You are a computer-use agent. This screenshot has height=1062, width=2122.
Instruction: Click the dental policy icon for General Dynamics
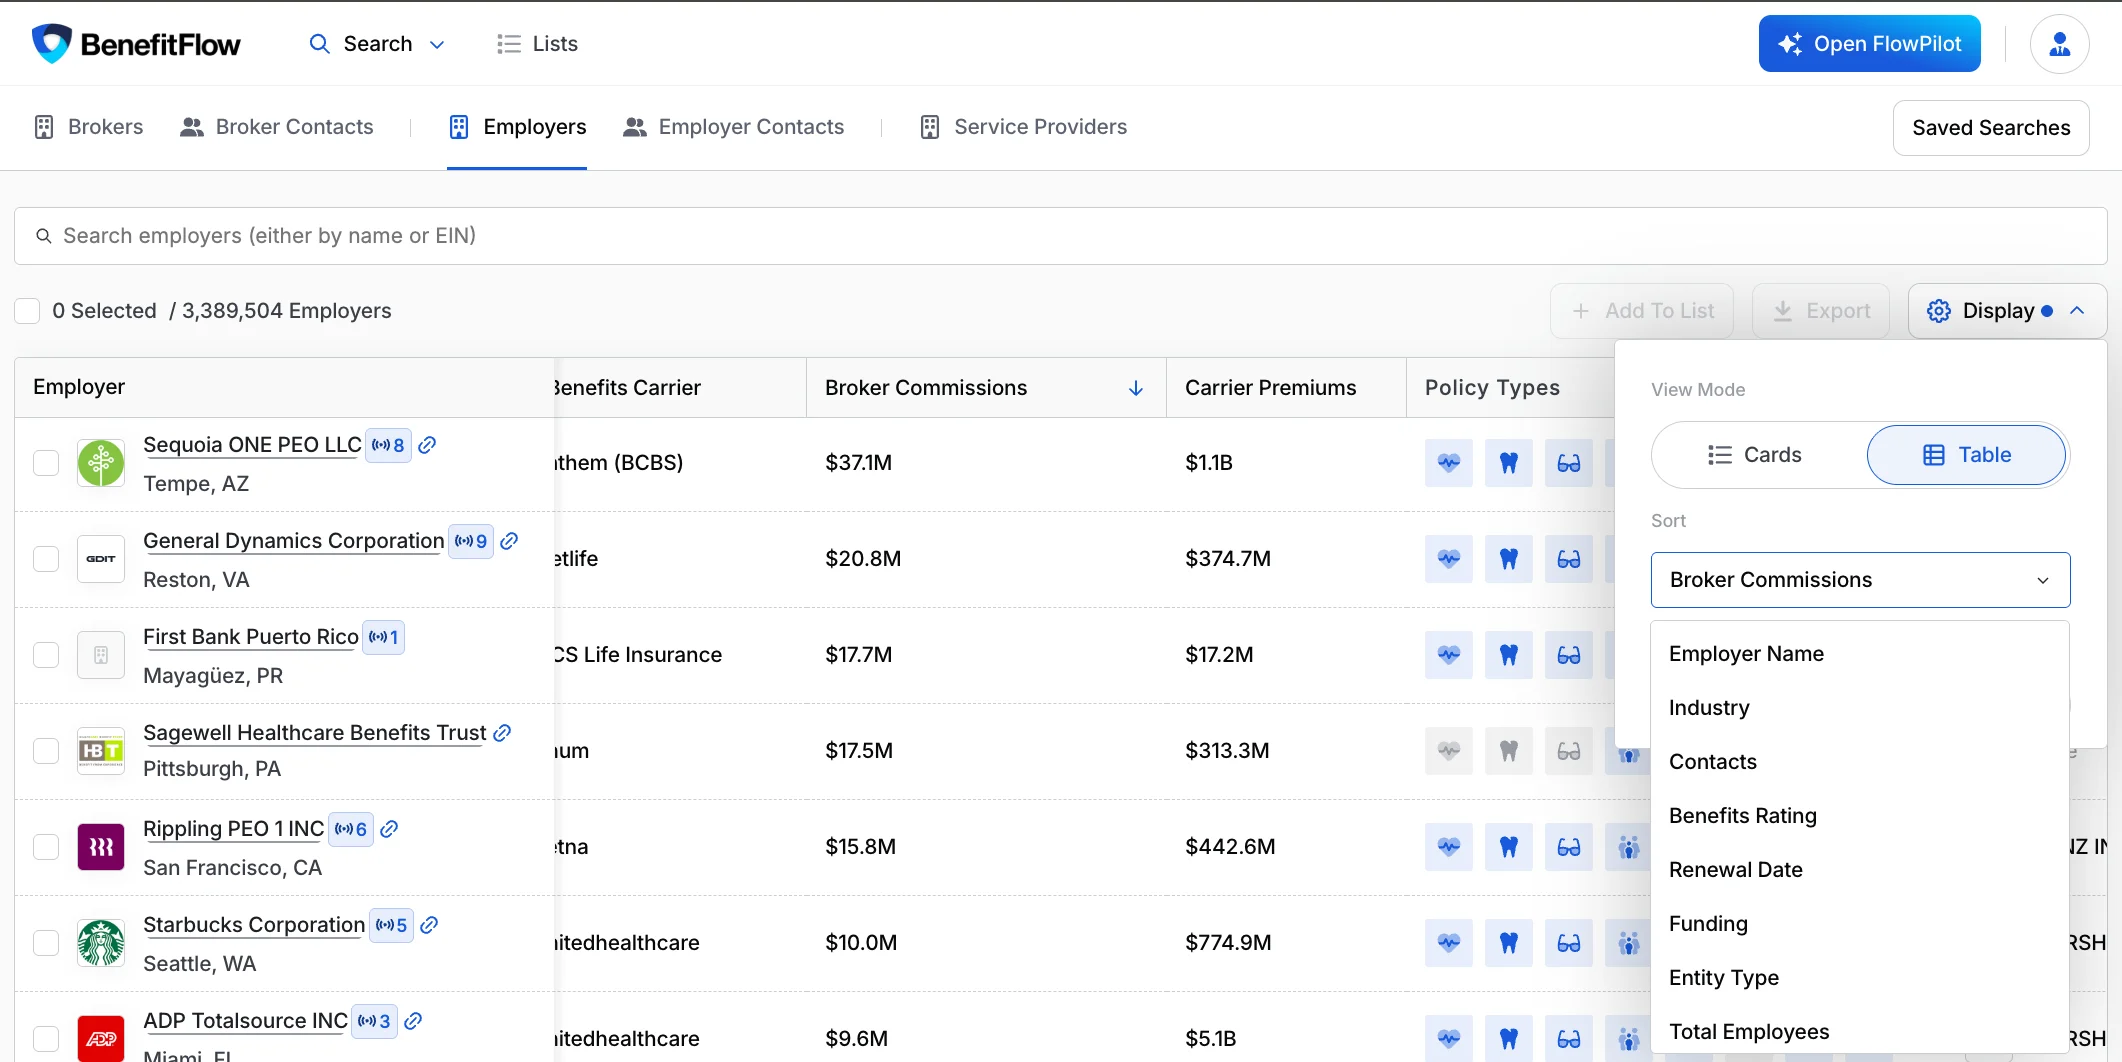(x=1508, y=559)
